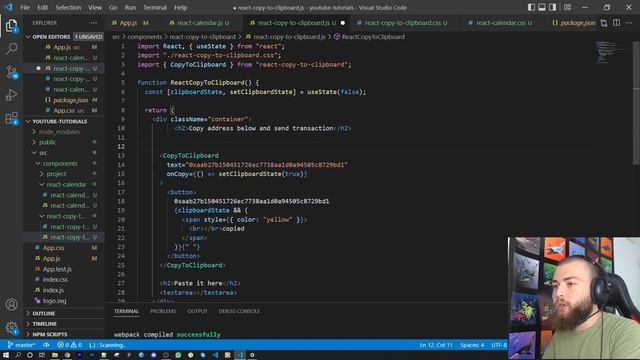Switch to the react-copy-to-clipboard.css tab
The height and width of the screenshot is (360, 640).
click(x=402, y=23)
